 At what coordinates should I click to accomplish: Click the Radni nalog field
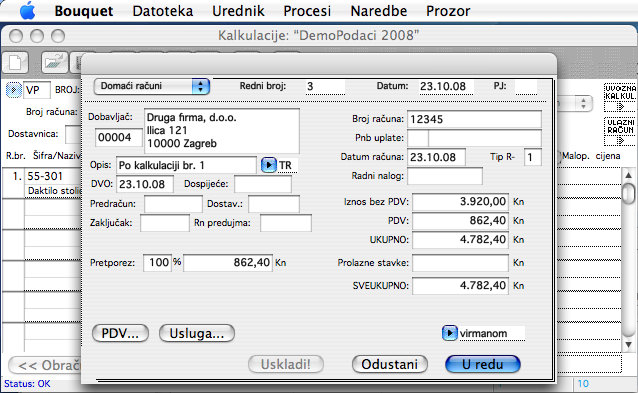tap(445, 176)
